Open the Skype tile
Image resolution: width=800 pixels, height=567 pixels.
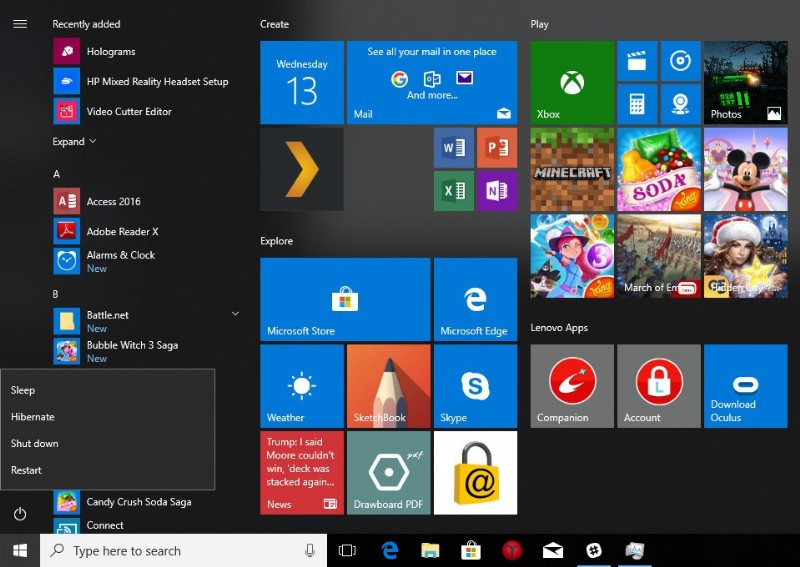tap(475, 386)
